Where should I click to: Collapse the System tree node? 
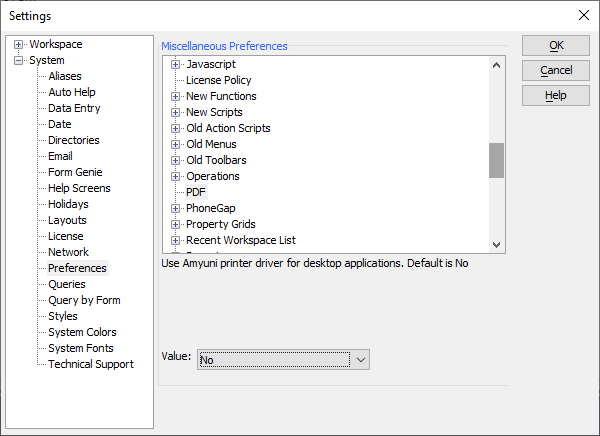[18, 60]
